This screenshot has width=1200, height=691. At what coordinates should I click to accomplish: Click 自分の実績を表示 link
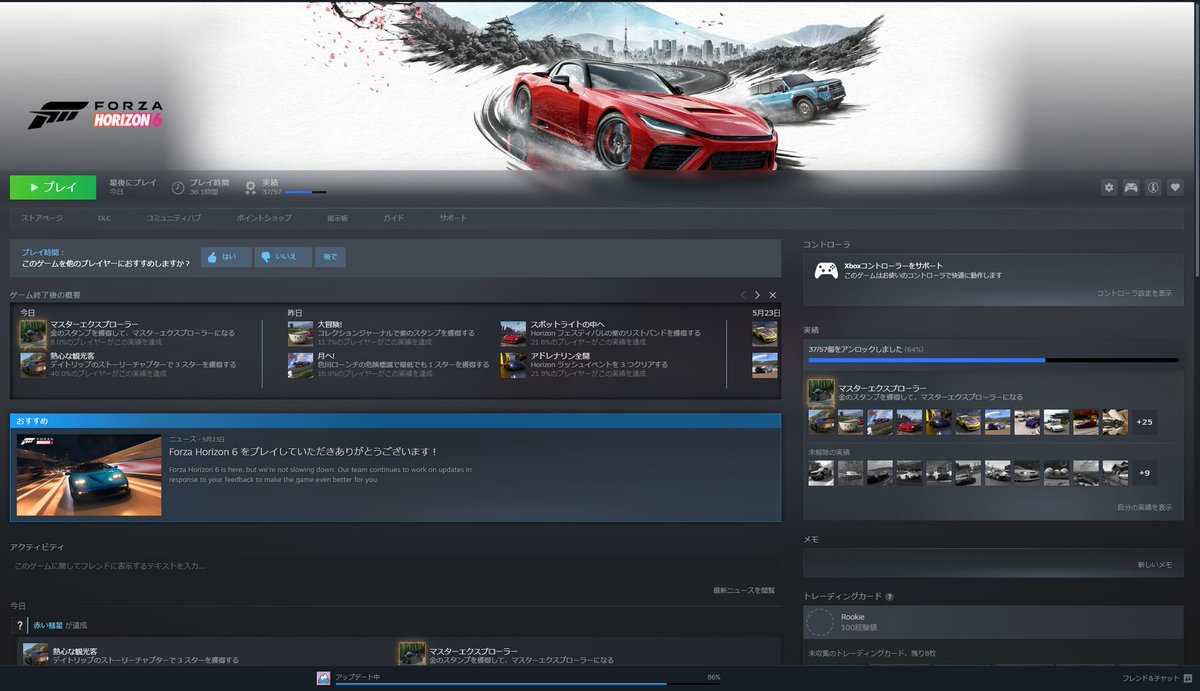tap(1144, 507)
